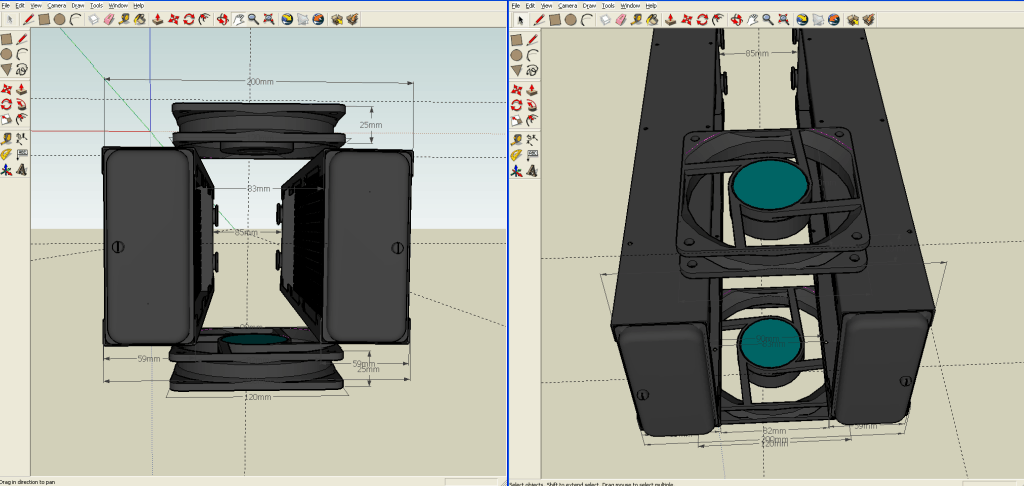Select the arrow Select tool in right window
The image size is (1024, 486).
520,19
